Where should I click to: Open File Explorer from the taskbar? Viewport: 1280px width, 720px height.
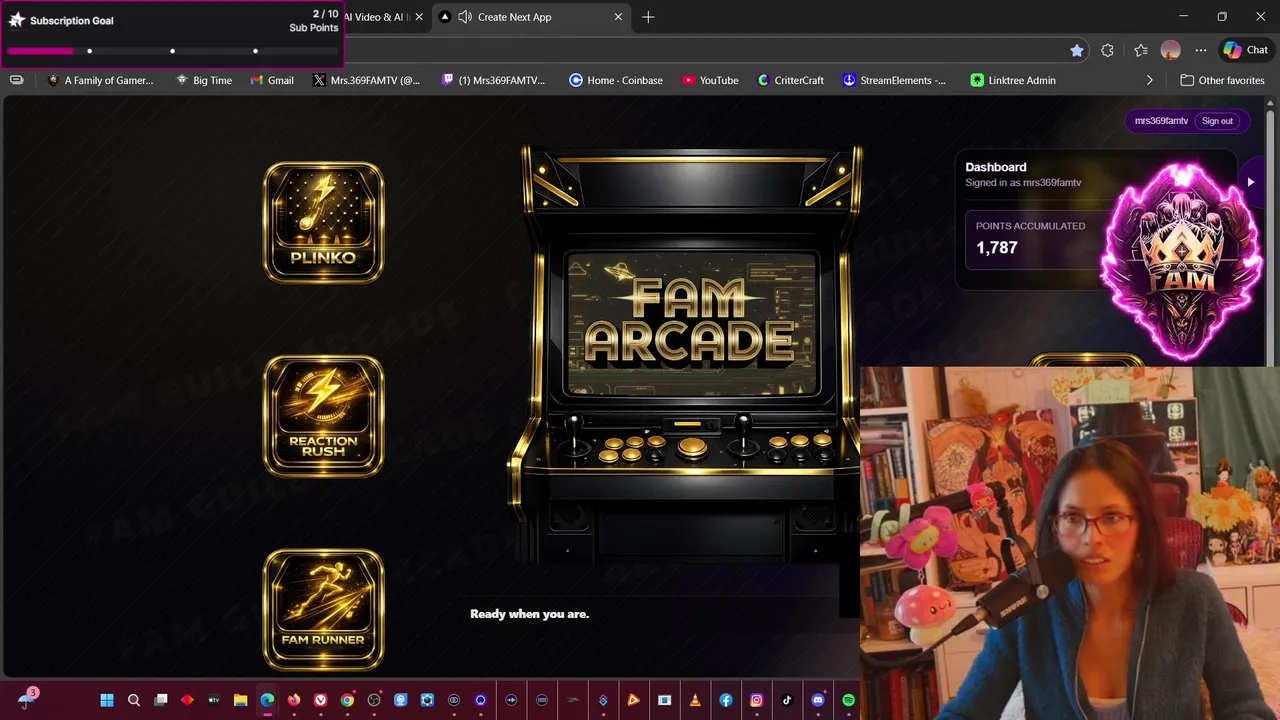click(240, 700)
